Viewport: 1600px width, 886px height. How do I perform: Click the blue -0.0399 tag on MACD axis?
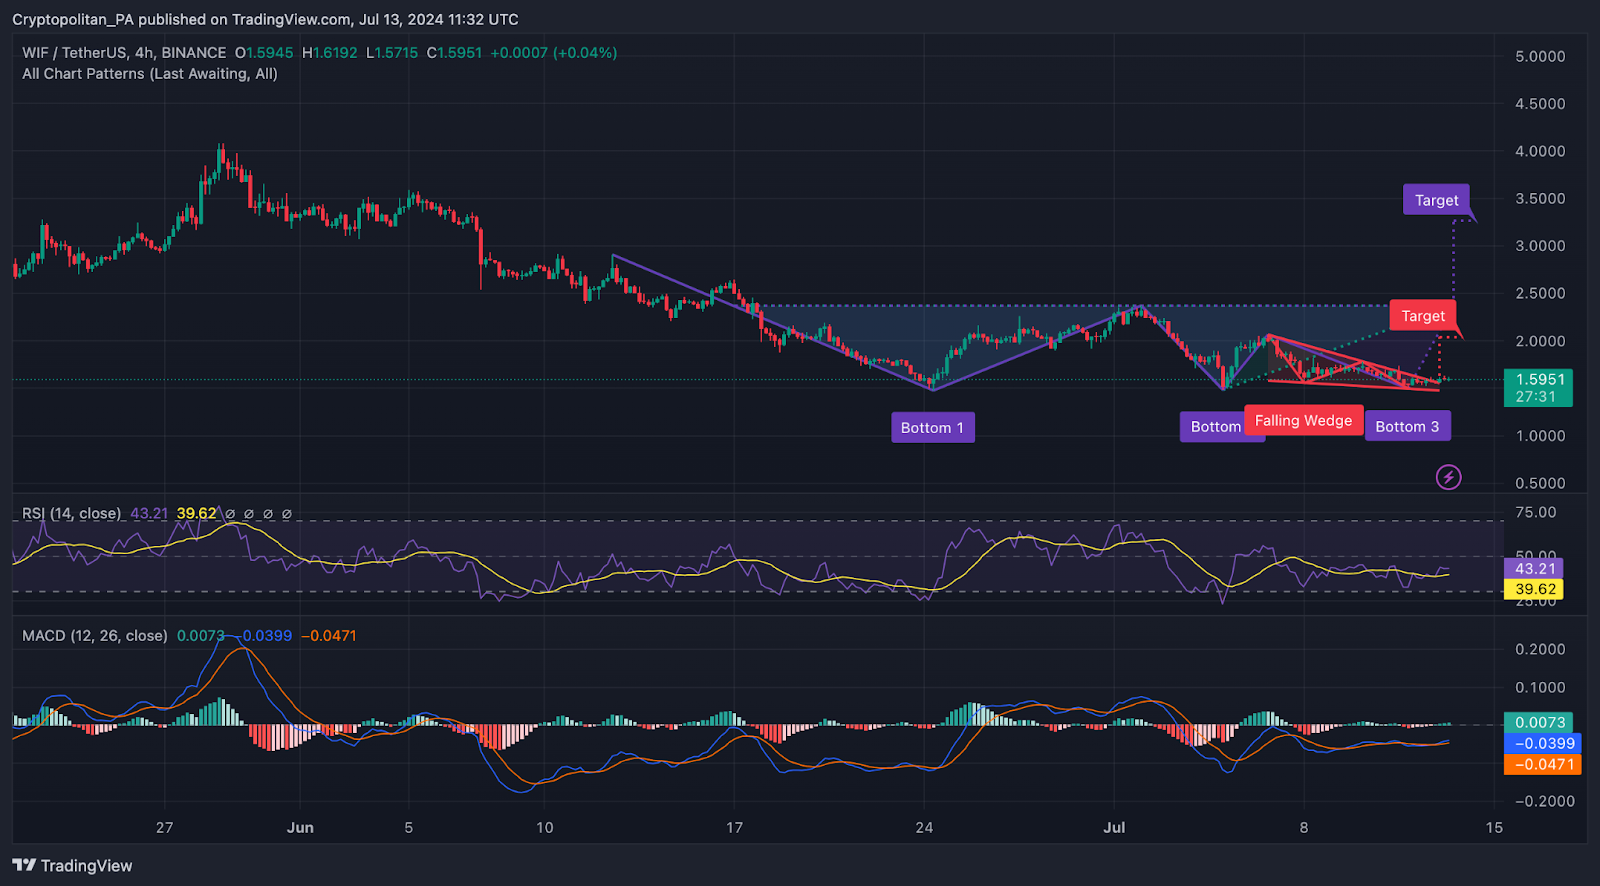pyautogui.click(x=1542, y=743)
